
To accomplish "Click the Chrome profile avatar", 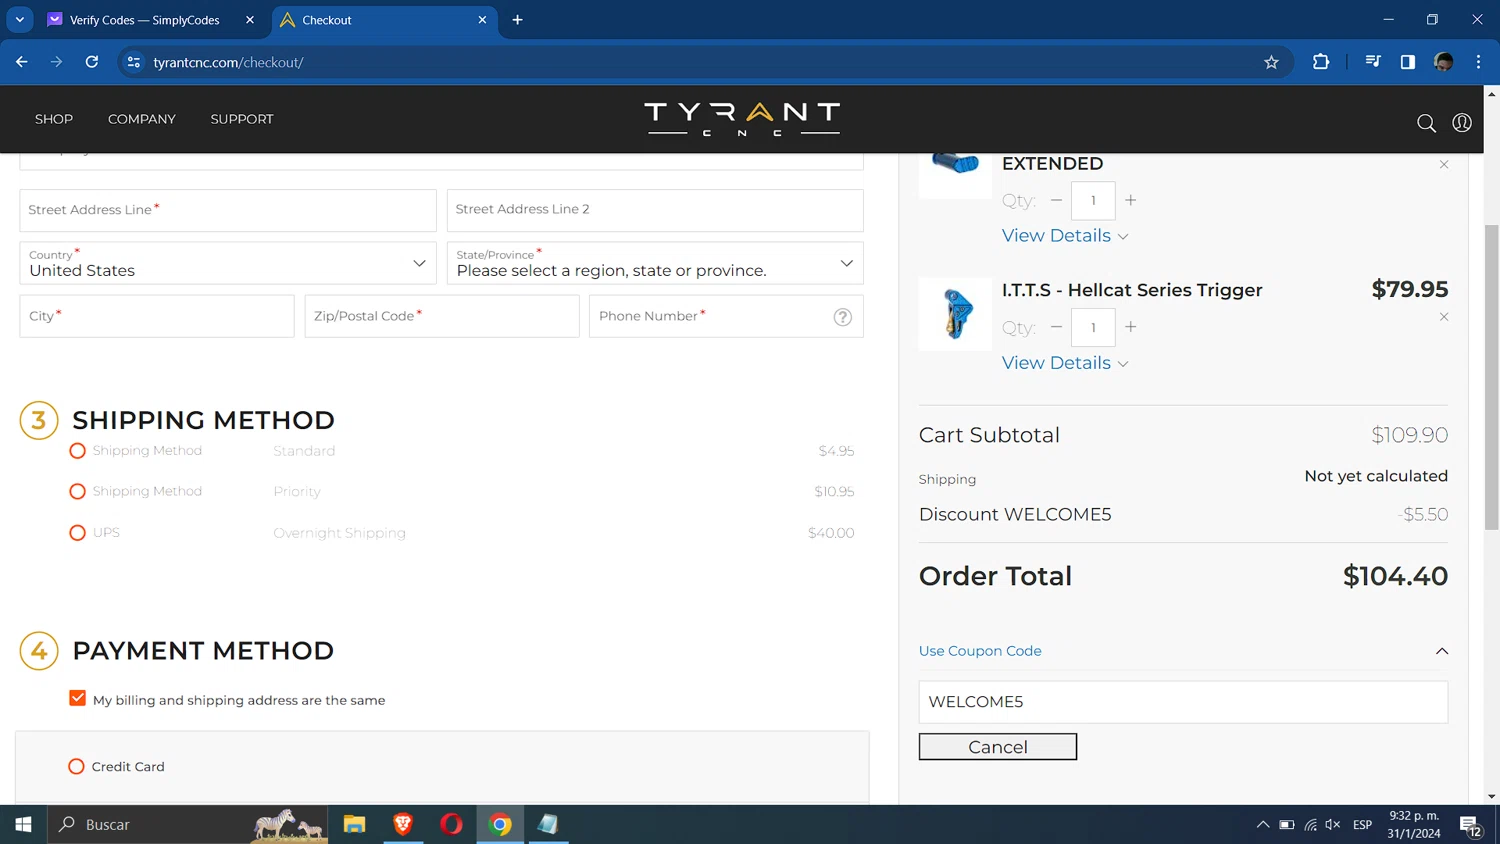I will tap(1443, 62).
